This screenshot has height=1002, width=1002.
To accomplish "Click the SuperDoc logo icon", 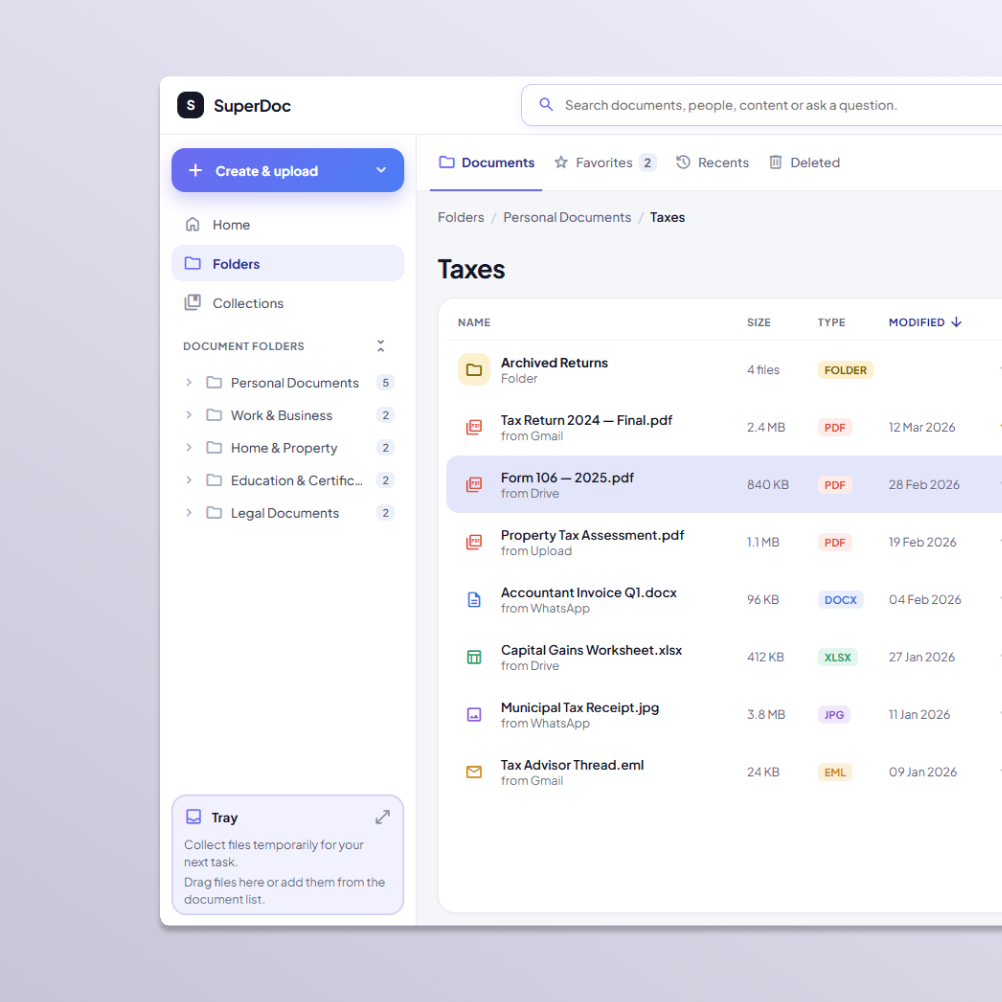I will [x=190, y=105].
